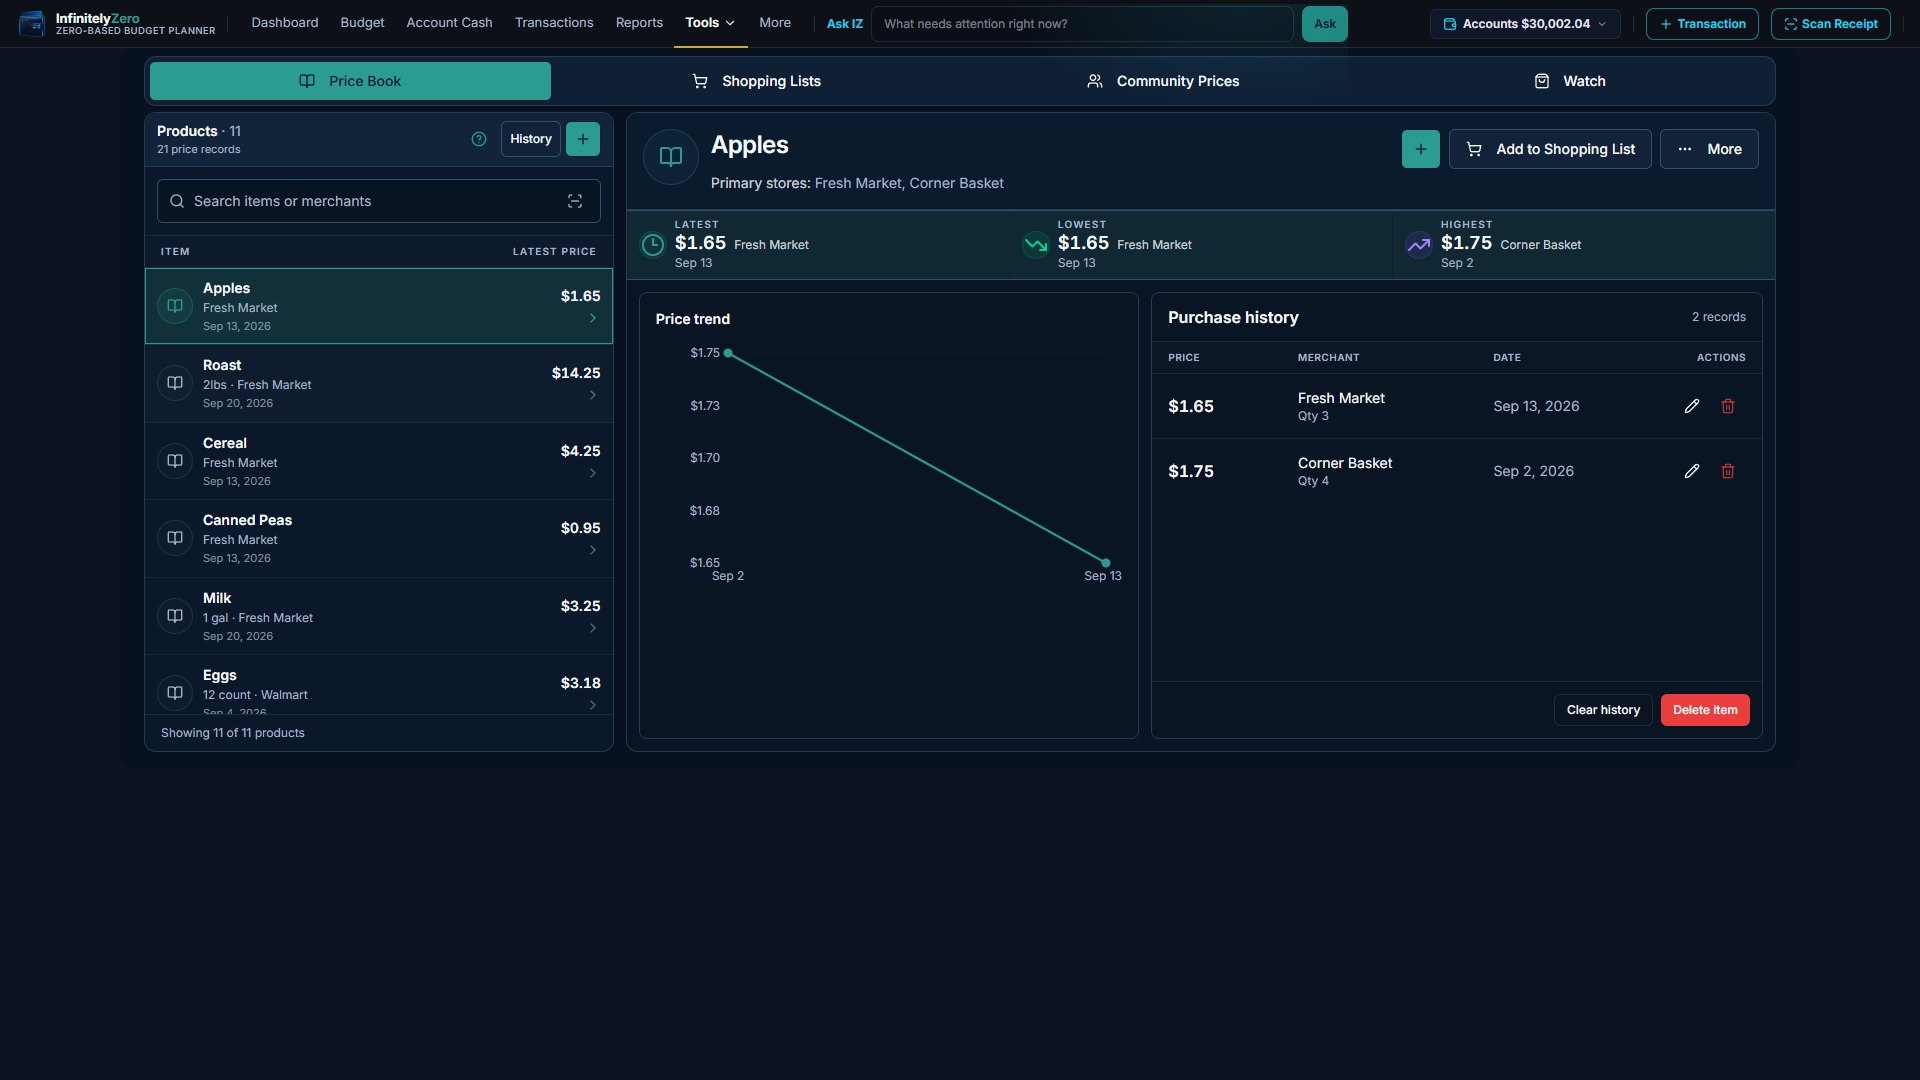
Task: Click the lowest price trend-down icon
Action: coord(1036,245)
